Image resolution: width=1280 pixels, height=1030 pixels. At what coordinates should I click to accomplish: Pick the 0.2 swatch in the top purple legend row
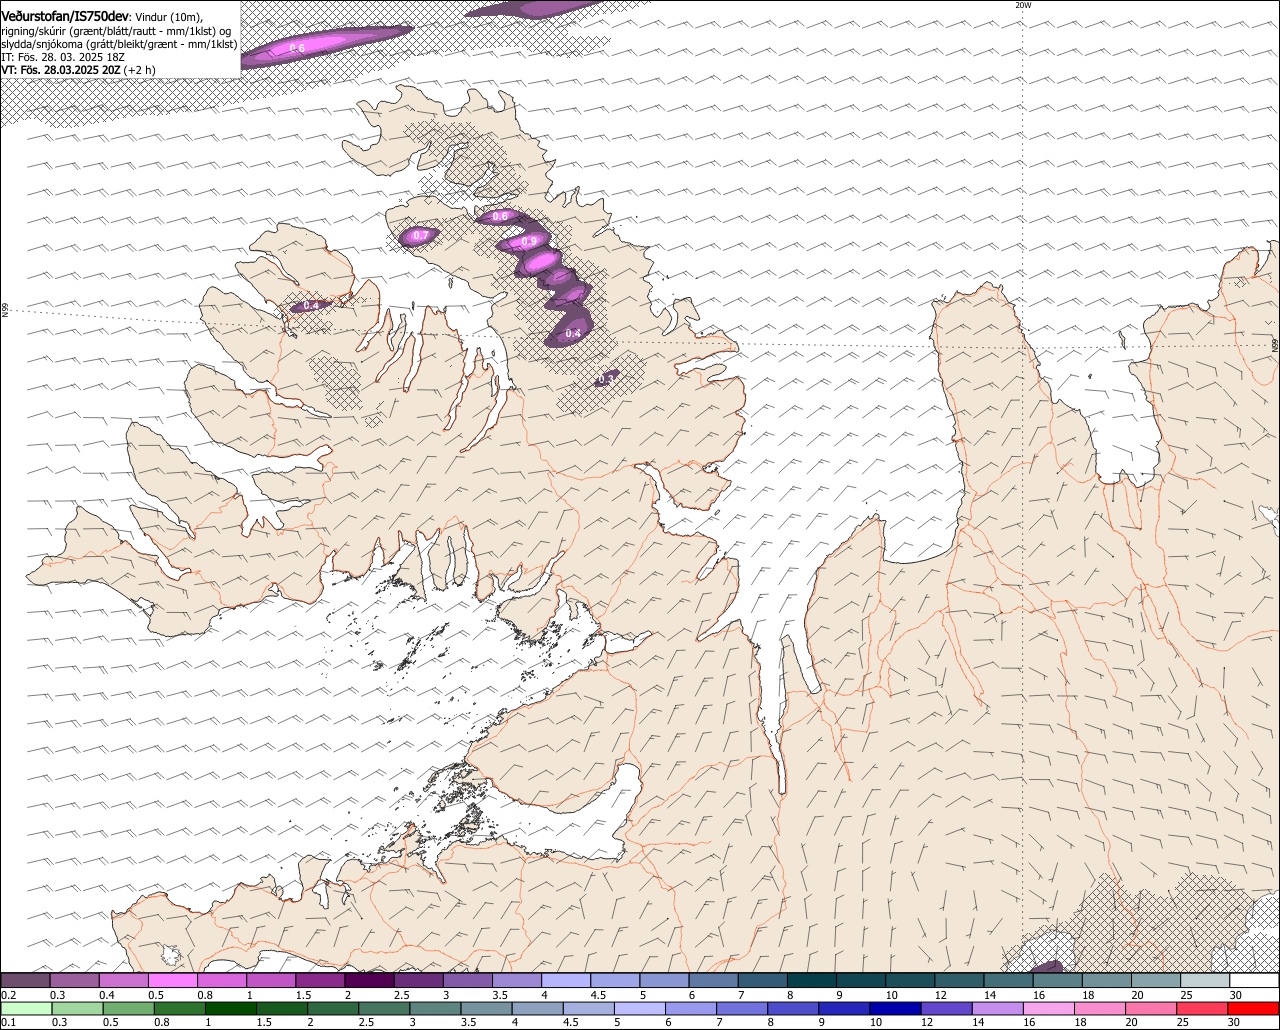click(x=25, y=981)
